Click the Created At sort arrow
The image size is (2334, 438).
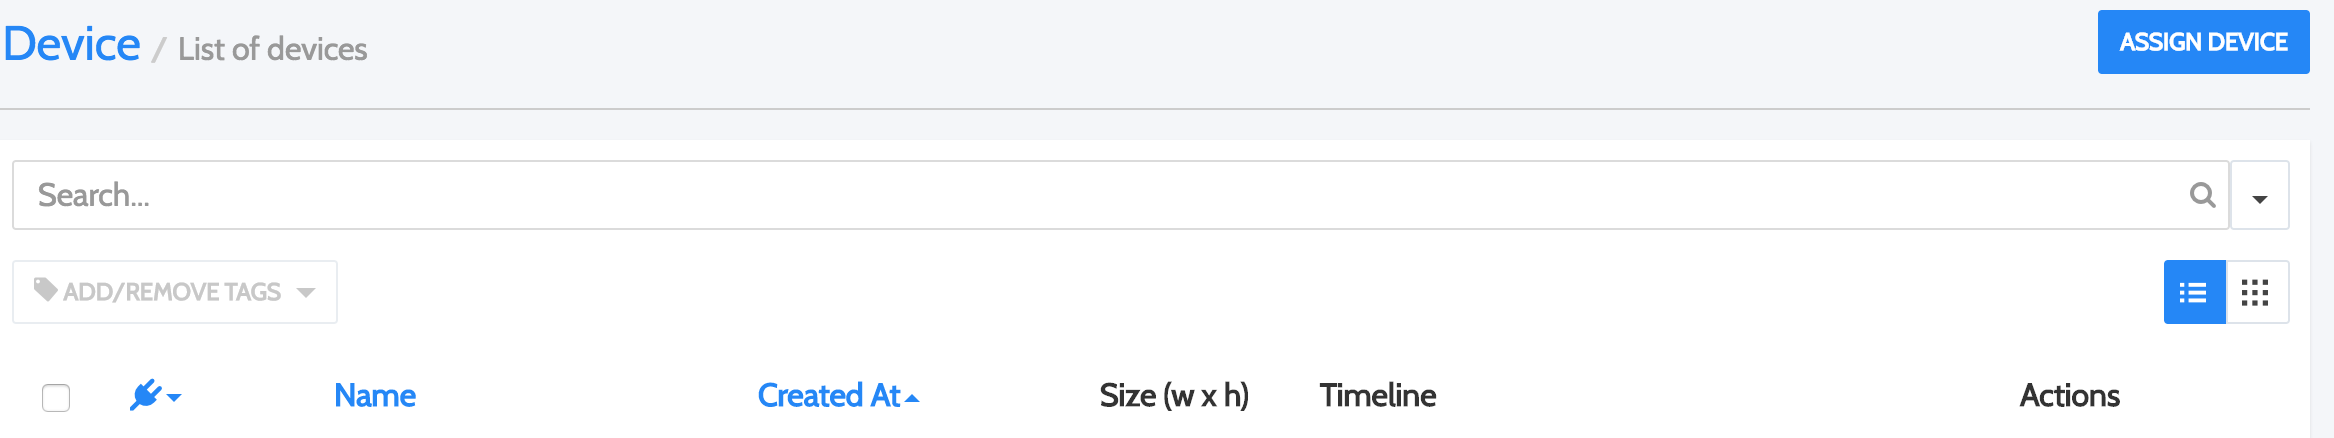pos(912,398)
